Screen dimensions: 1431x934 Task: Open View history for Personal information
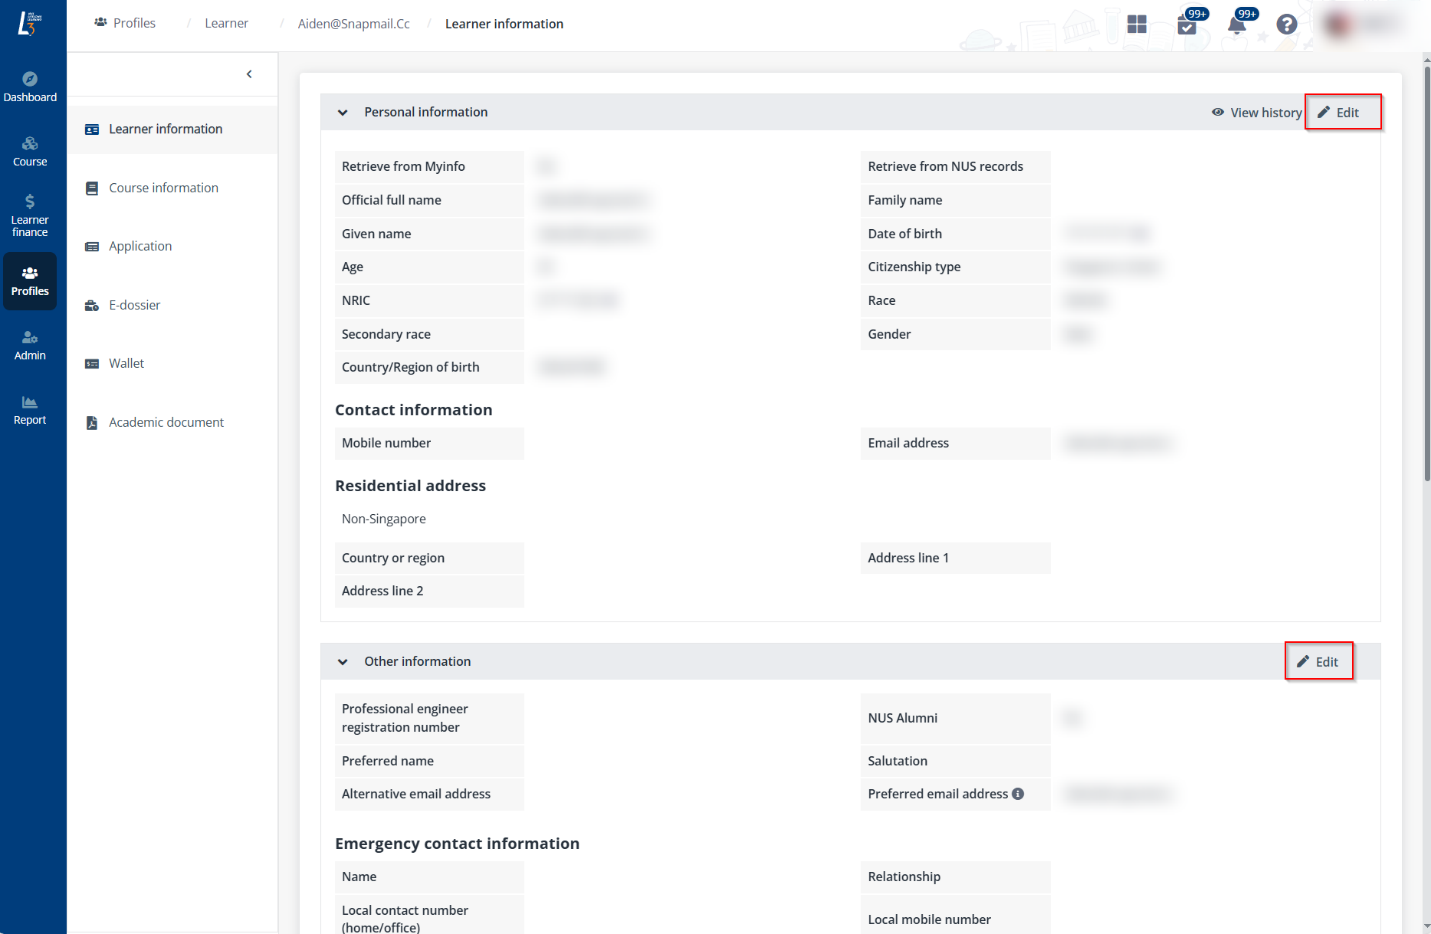point(1256,112)
